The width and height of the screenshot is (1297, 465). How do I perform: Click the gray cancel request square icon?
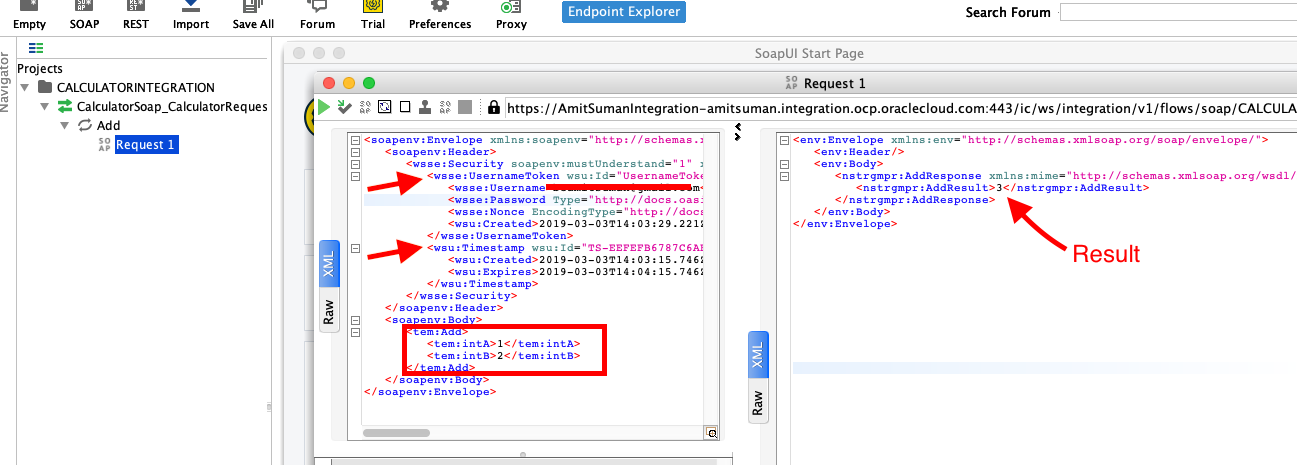tap(465, 107)
